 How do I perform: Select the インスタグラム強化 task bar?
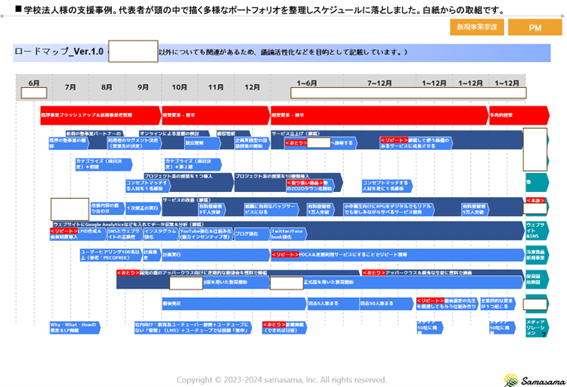tap(161, 234)
